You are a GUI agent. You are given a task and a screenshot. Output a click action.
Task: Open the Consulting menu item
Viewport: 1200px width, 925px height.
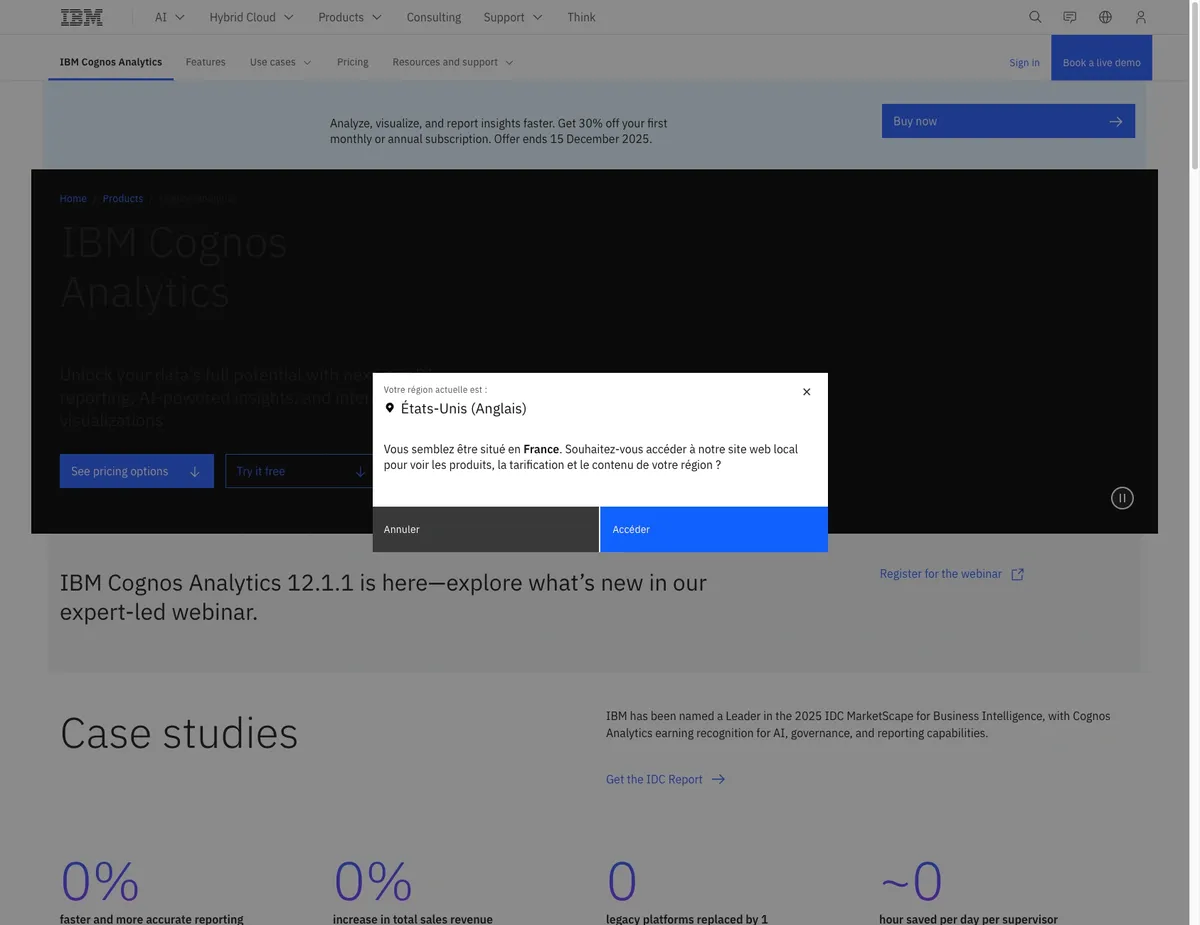[x=434, y=17]
